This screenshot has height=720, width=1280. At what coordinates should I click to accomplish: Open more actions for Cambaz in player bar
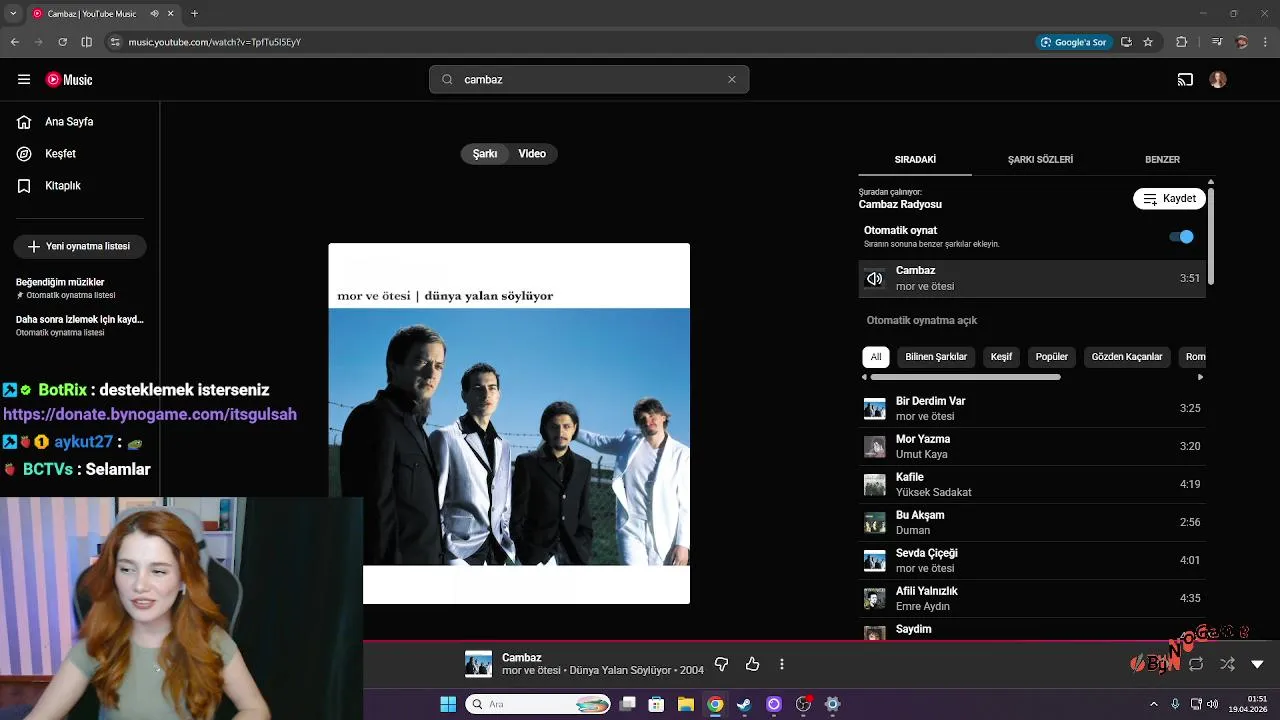pos(782,664)
